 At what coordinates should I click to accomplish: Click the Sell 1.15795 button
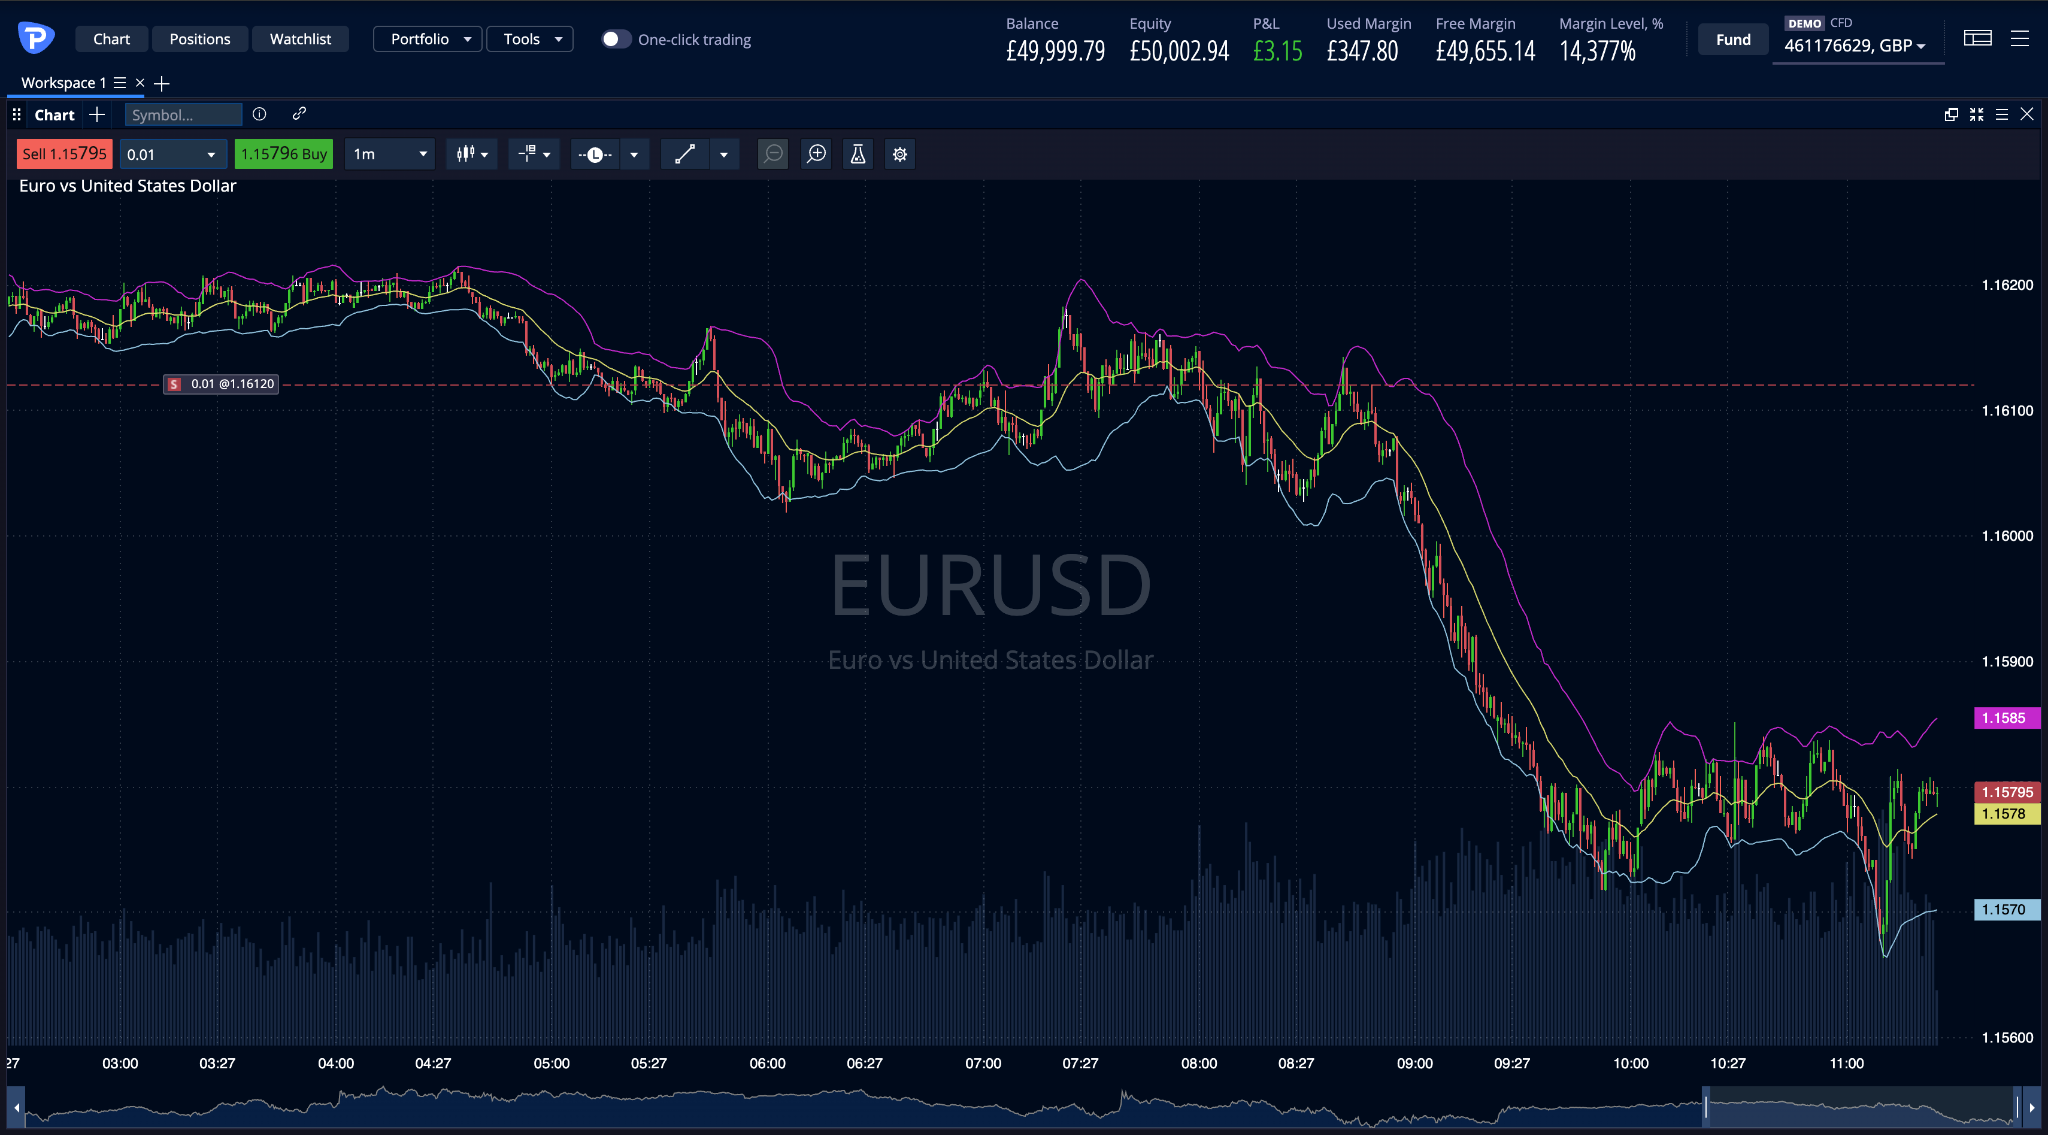point(65,154)
